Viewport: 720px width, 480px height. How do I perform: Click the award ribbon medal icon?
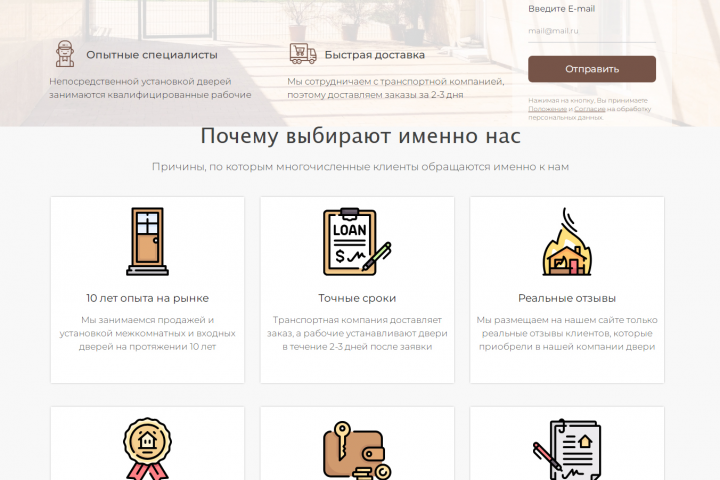point(147,448)
